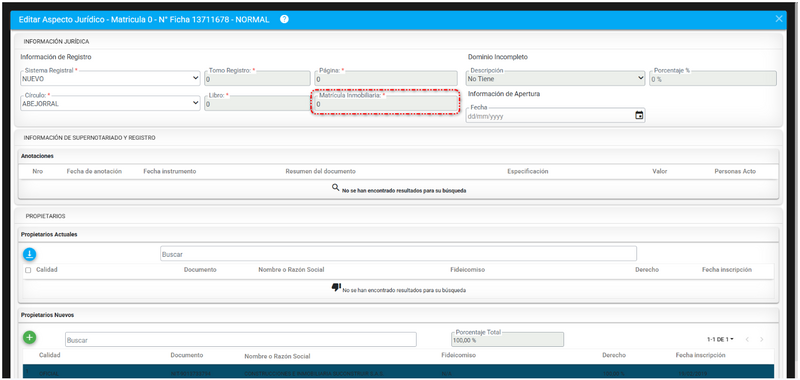The width and height of the screenshot is (800, 380).
Task: Close the Editar Aspecto Jurídico dialog
Action: coord(779,19)
